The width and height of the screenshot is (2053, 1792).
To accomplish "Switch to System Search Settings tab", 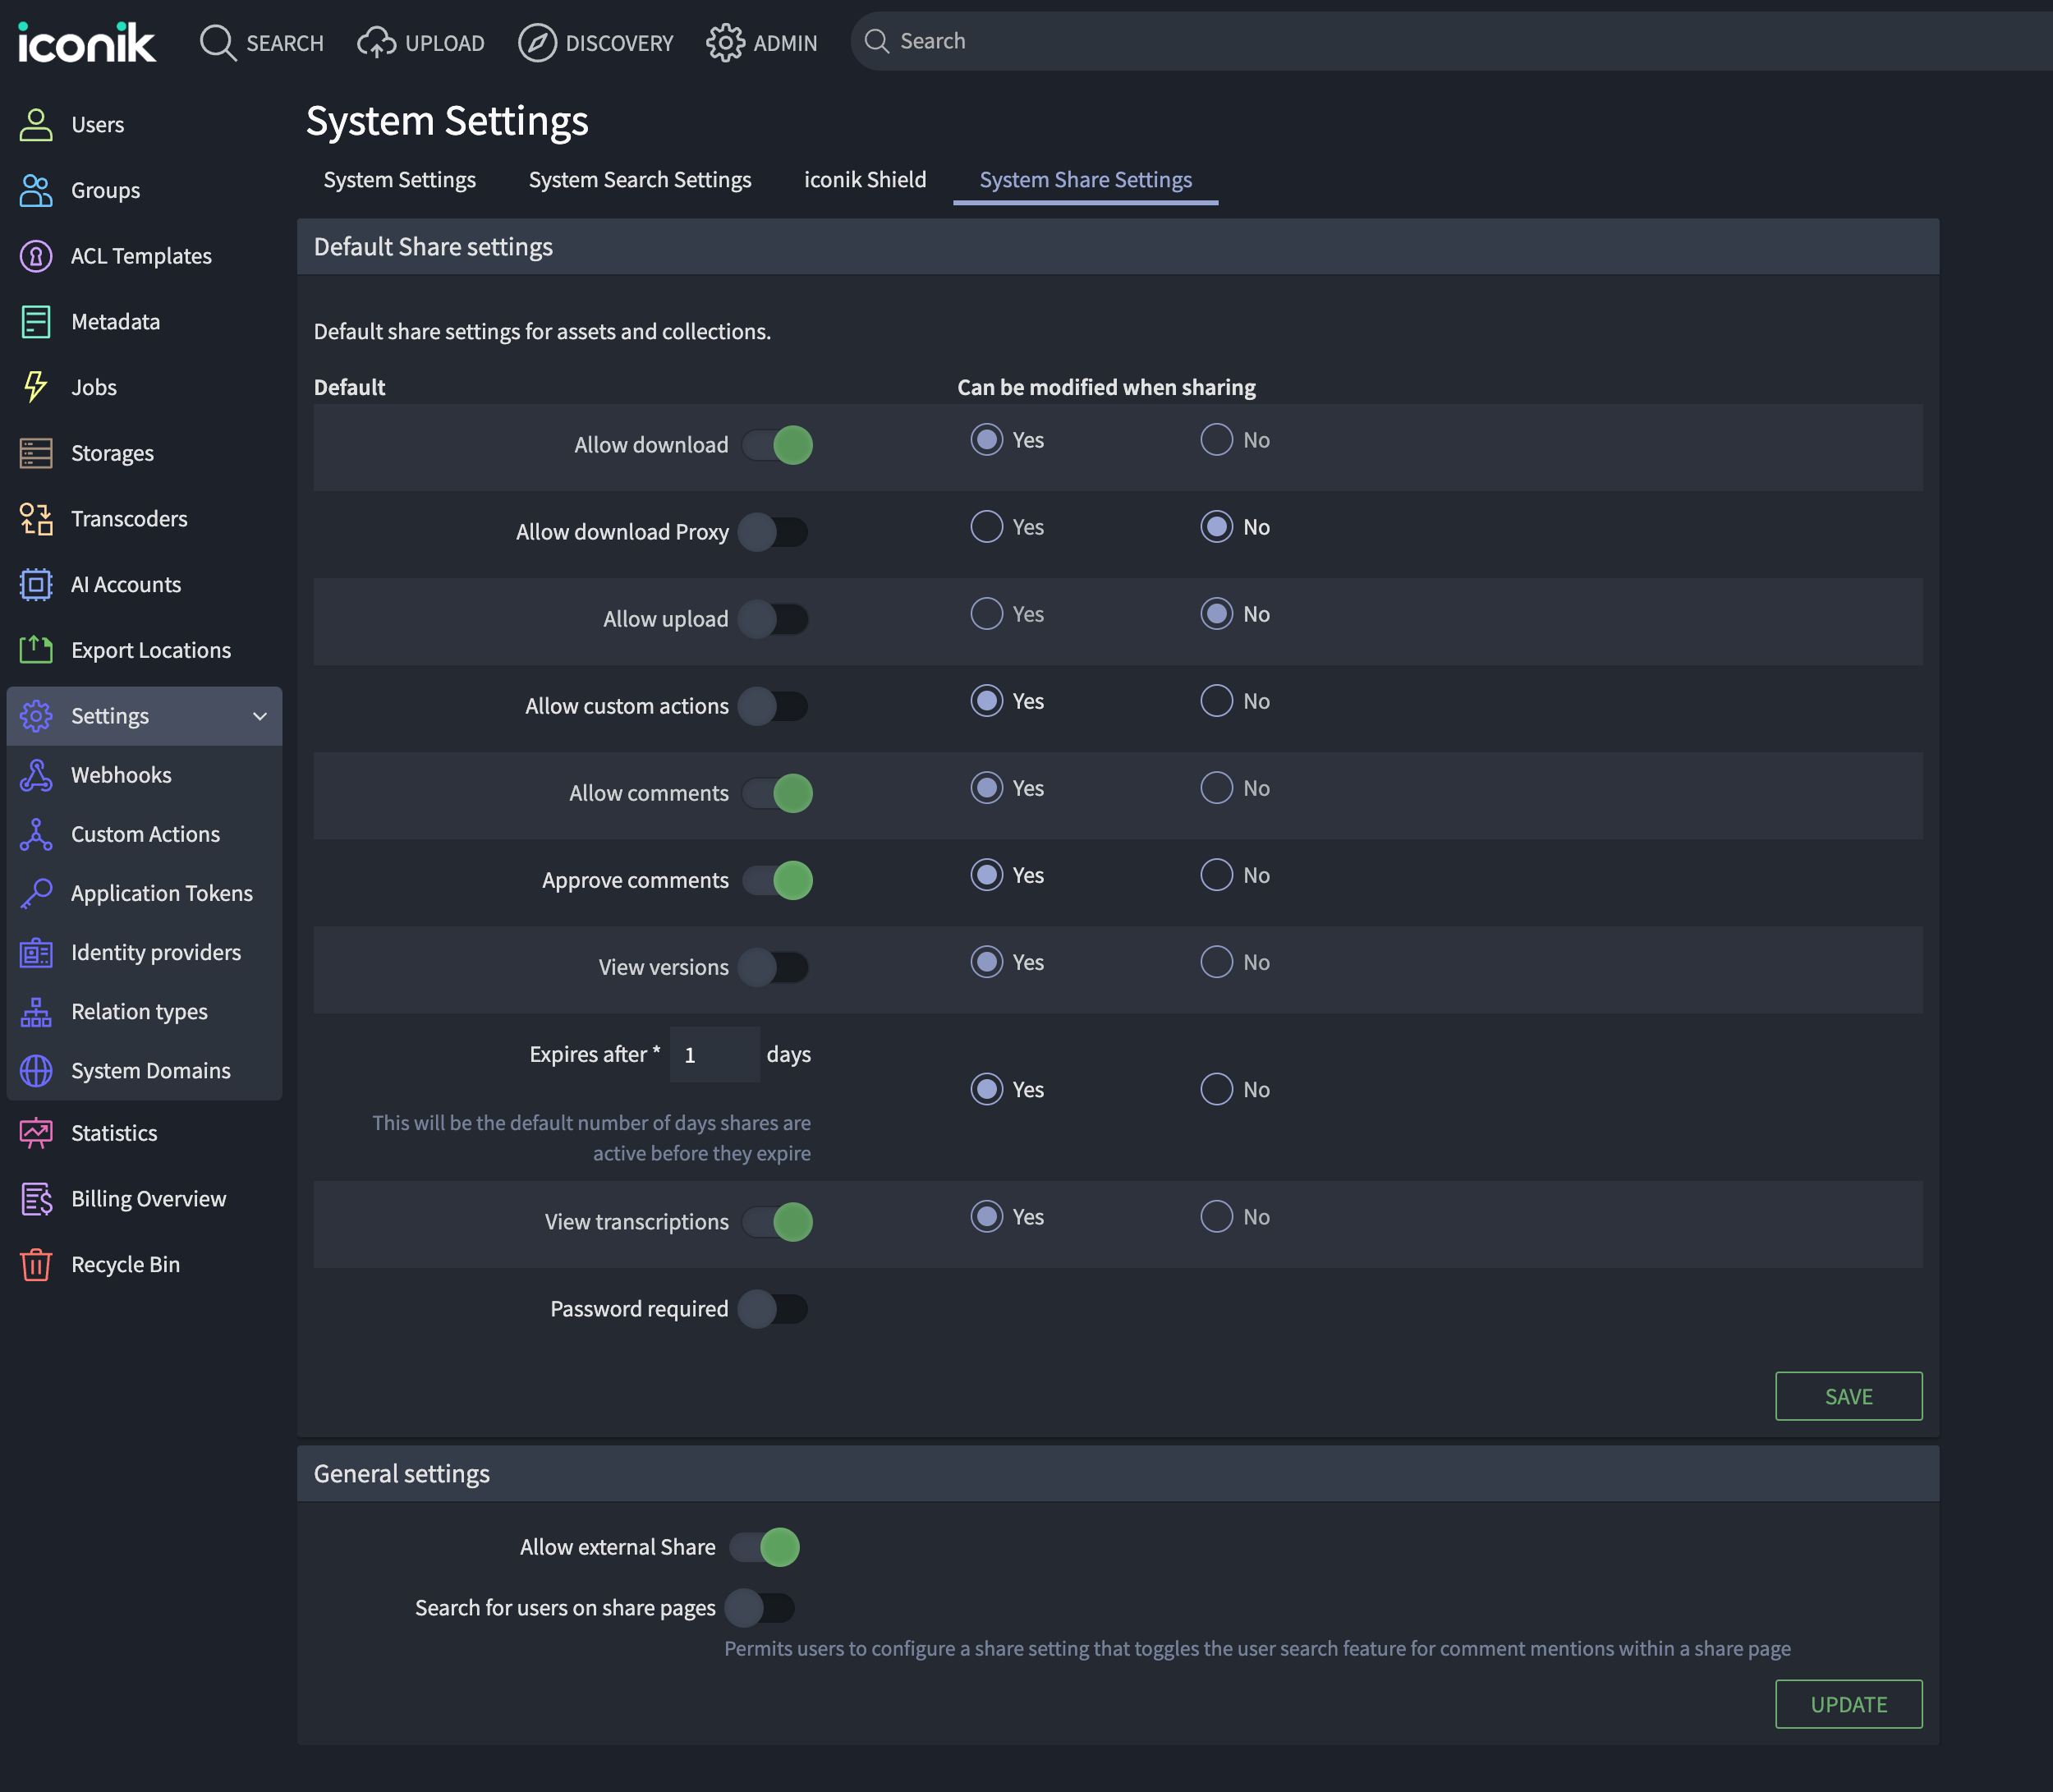I will pos(639,180).
